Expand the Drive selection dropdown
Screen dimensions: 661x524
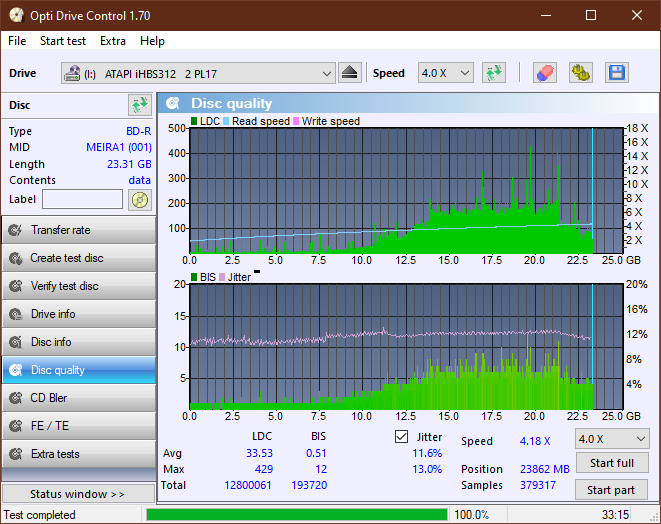tap(326, 73)
